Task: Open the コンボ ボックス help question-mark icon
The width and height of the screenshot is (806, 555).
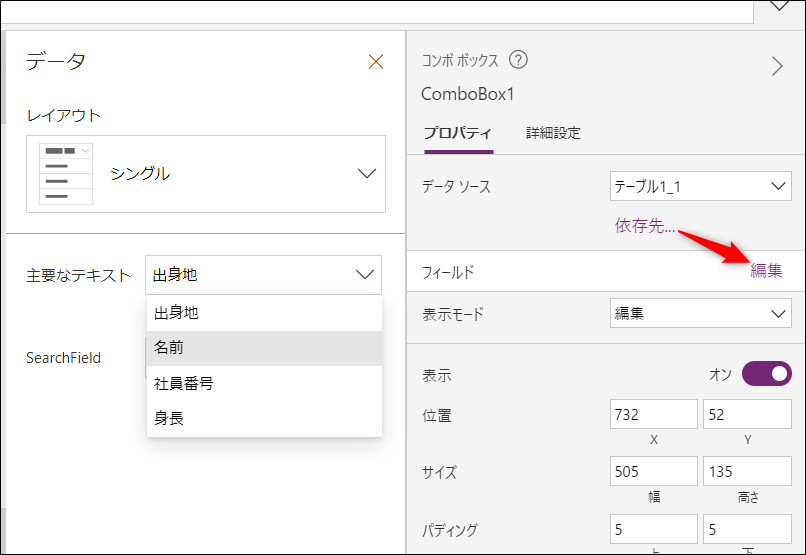Action: [x=518, y=60]
